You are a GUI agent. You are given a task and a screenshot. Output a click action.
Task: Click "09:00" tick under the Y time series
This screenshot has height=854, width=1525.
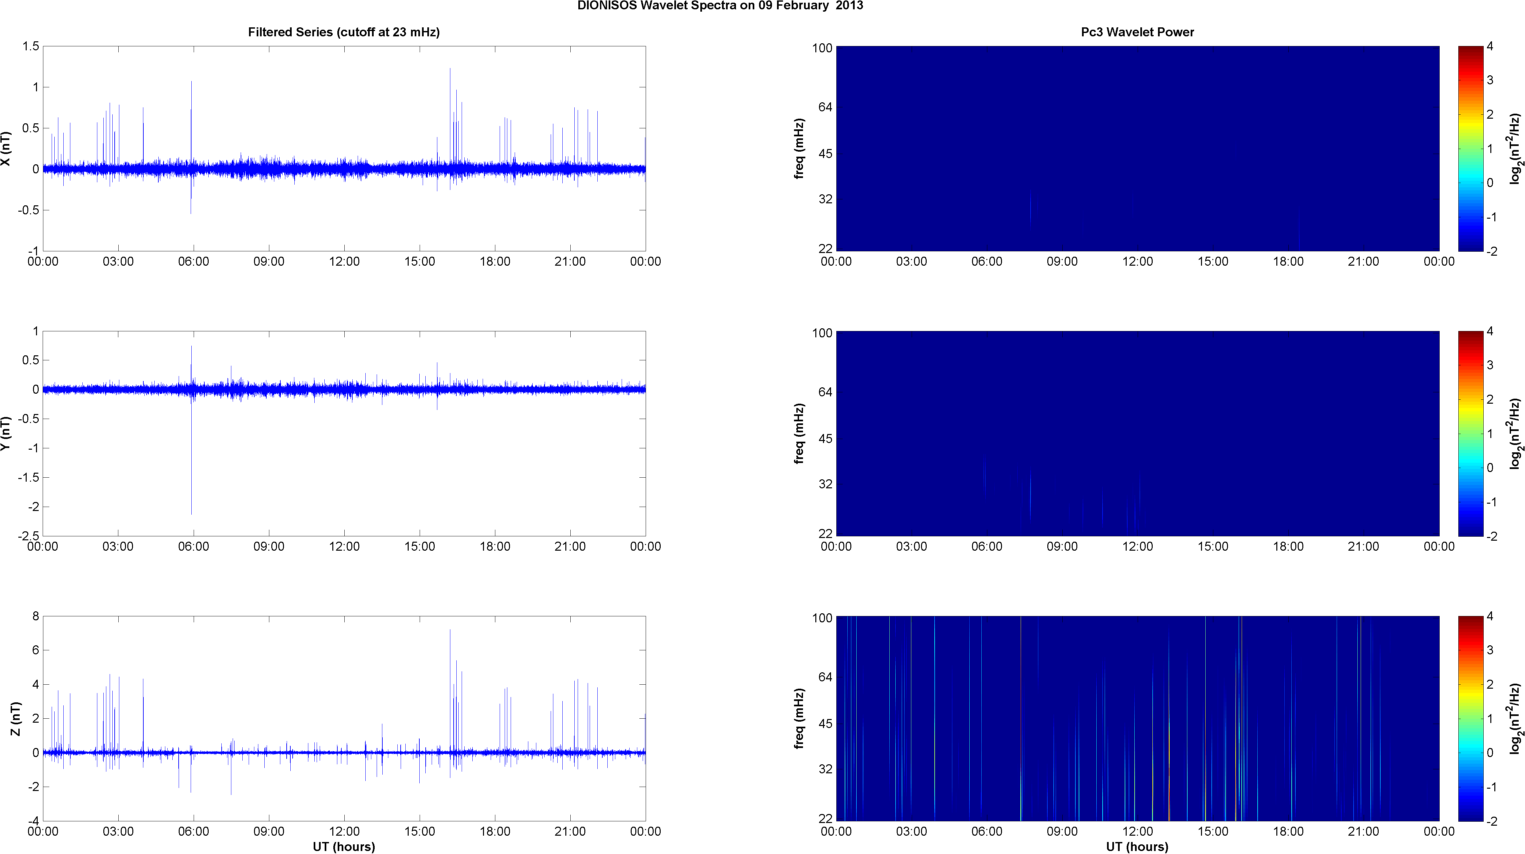[269, 547]
